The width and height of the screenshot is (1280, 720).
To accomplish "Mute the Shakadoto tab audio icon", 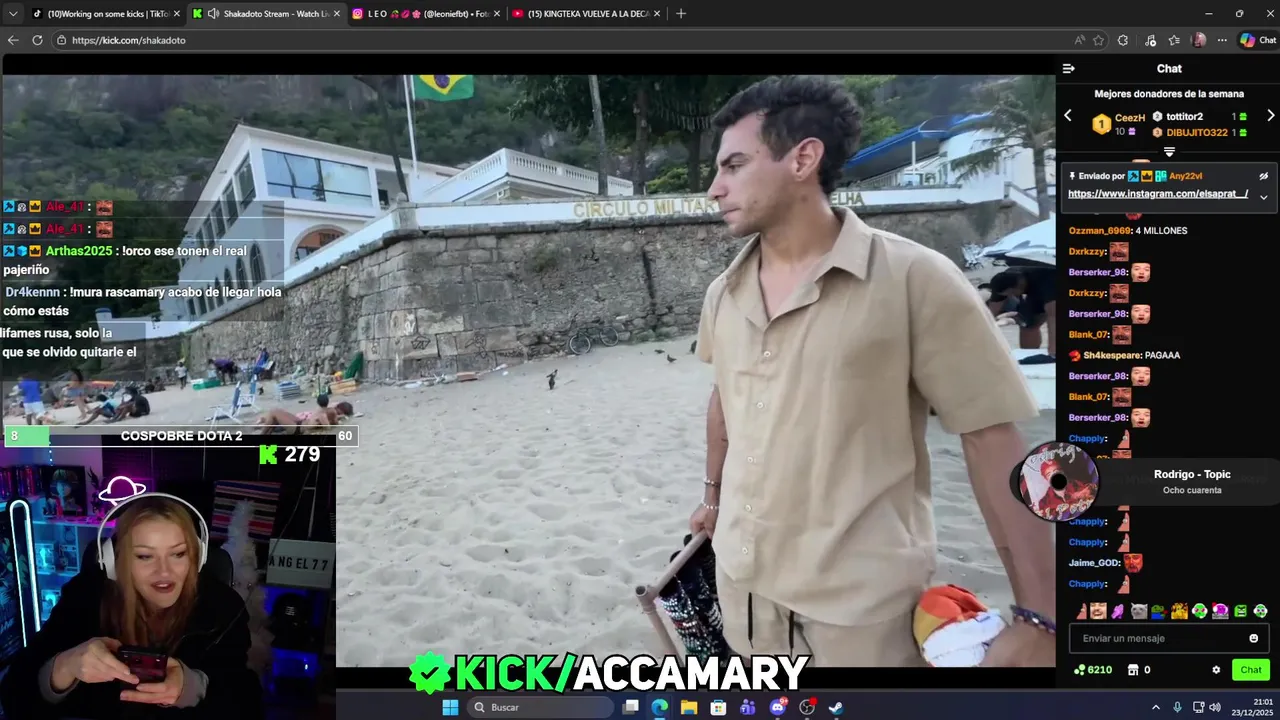I will [213, 14].
